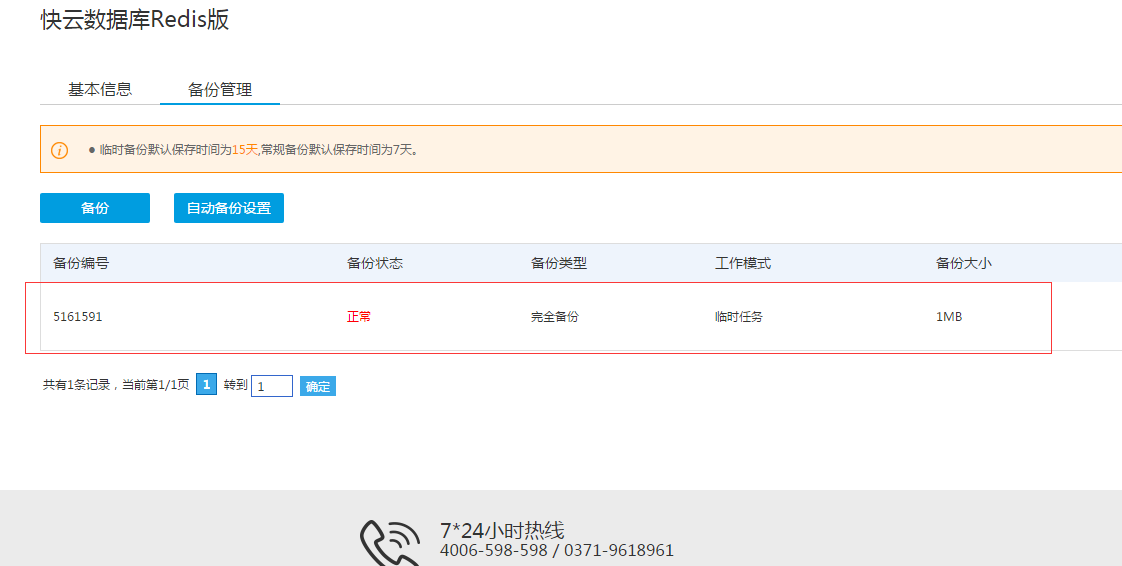The height and width of the screenshot is (566, 1122).
Task: Click the 临时任务 work mode cell
Action: click(x=739, y=317)
